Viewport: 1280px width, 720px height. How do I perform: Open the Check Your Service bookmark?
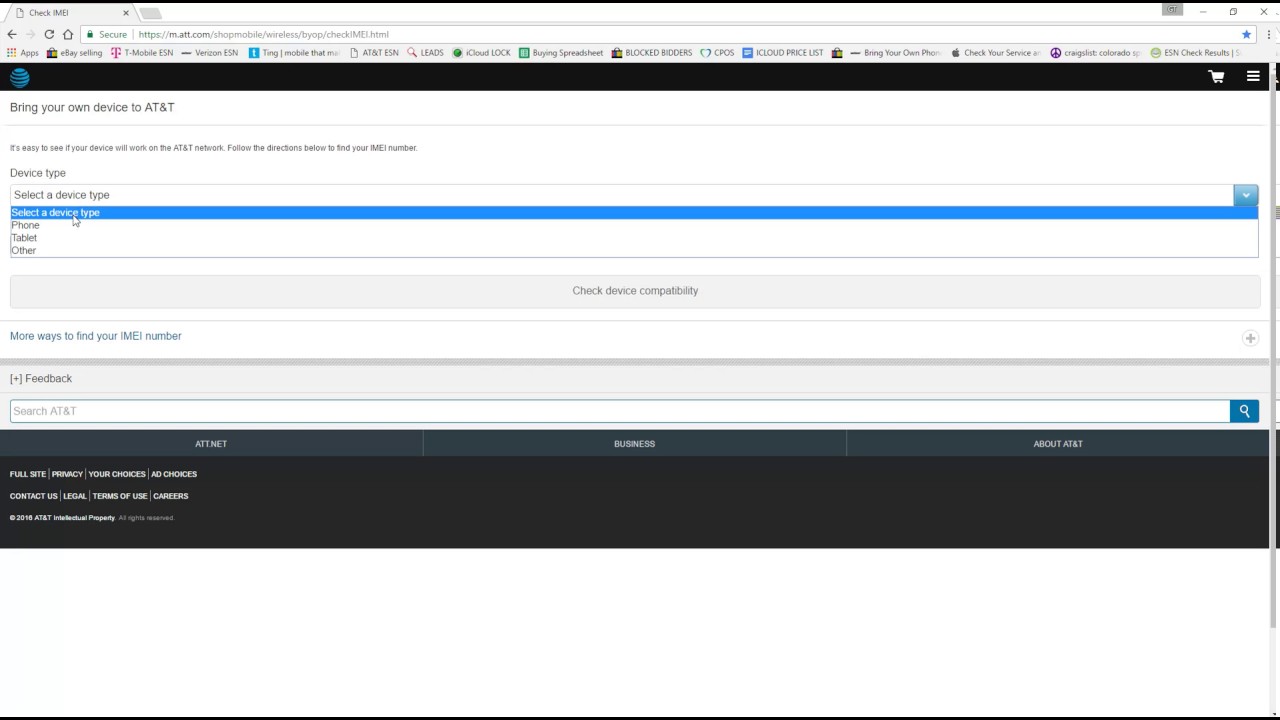pyautogui.click(x=996, y=53)
